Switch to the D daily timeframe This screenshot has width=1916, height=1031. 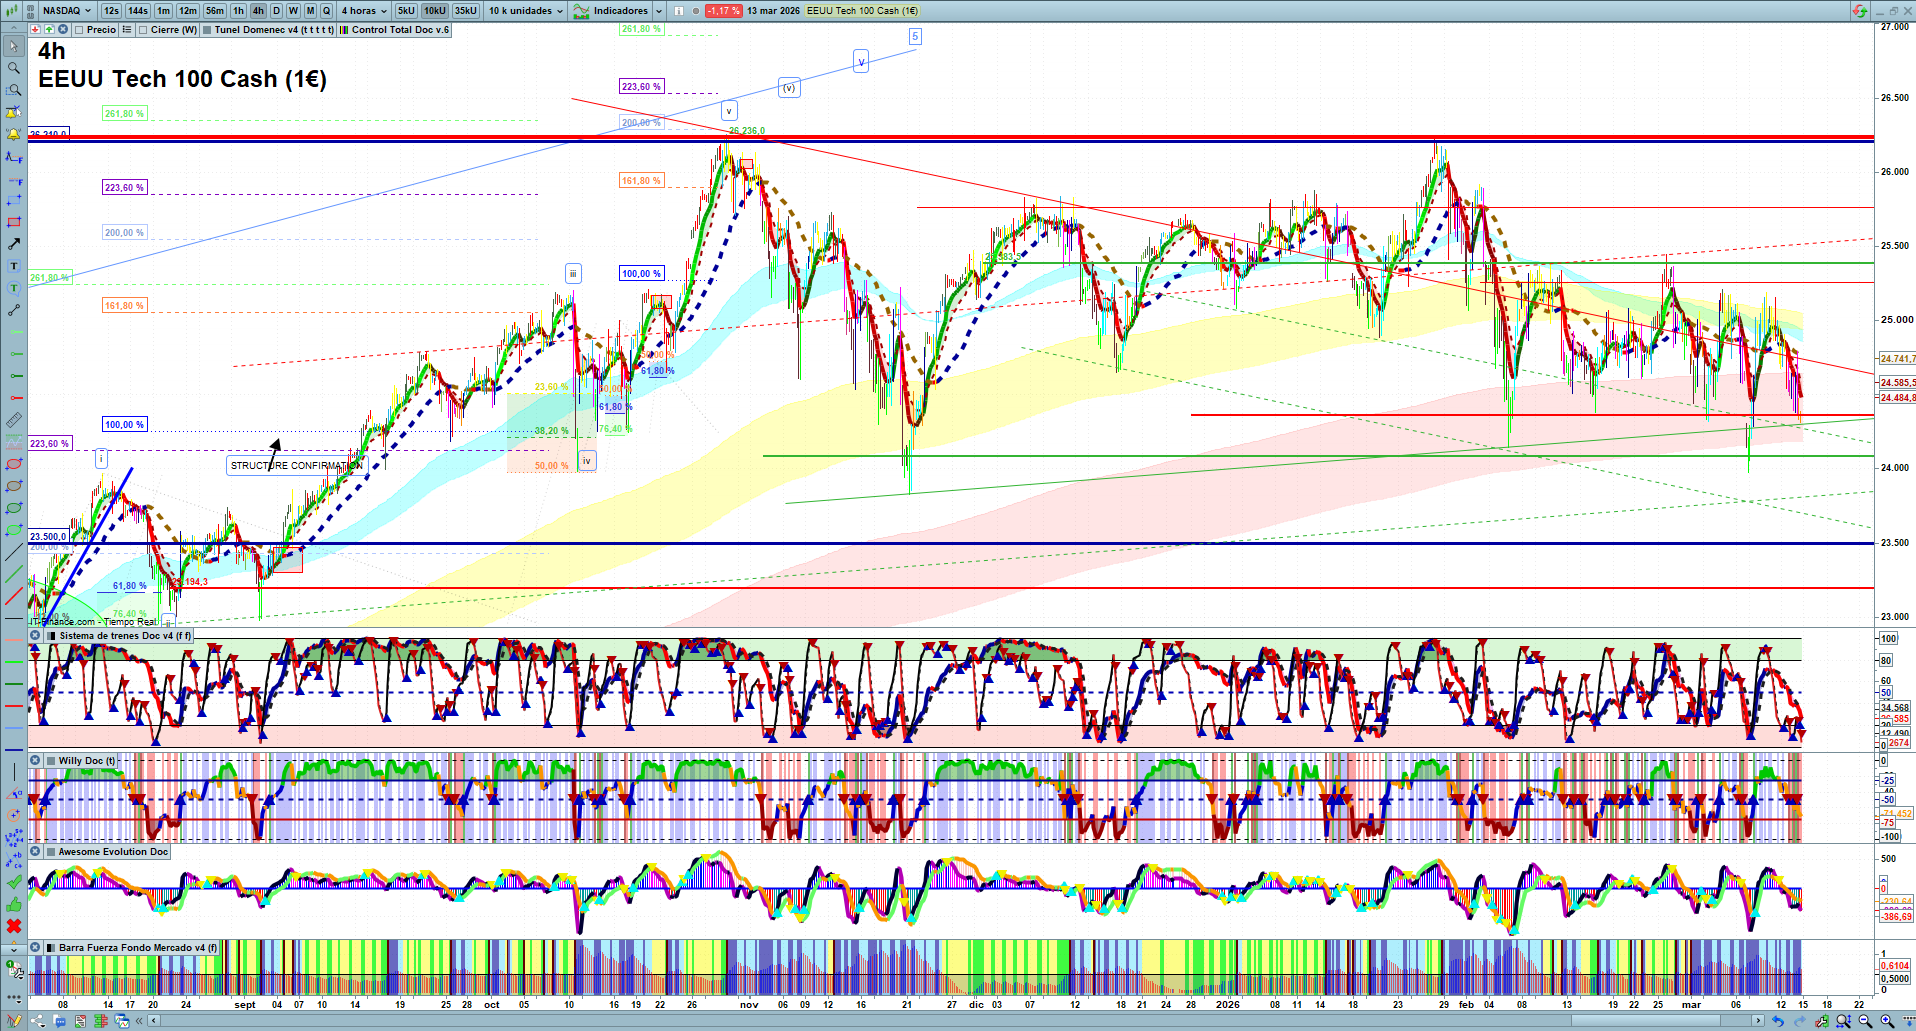tap(277, 11)
